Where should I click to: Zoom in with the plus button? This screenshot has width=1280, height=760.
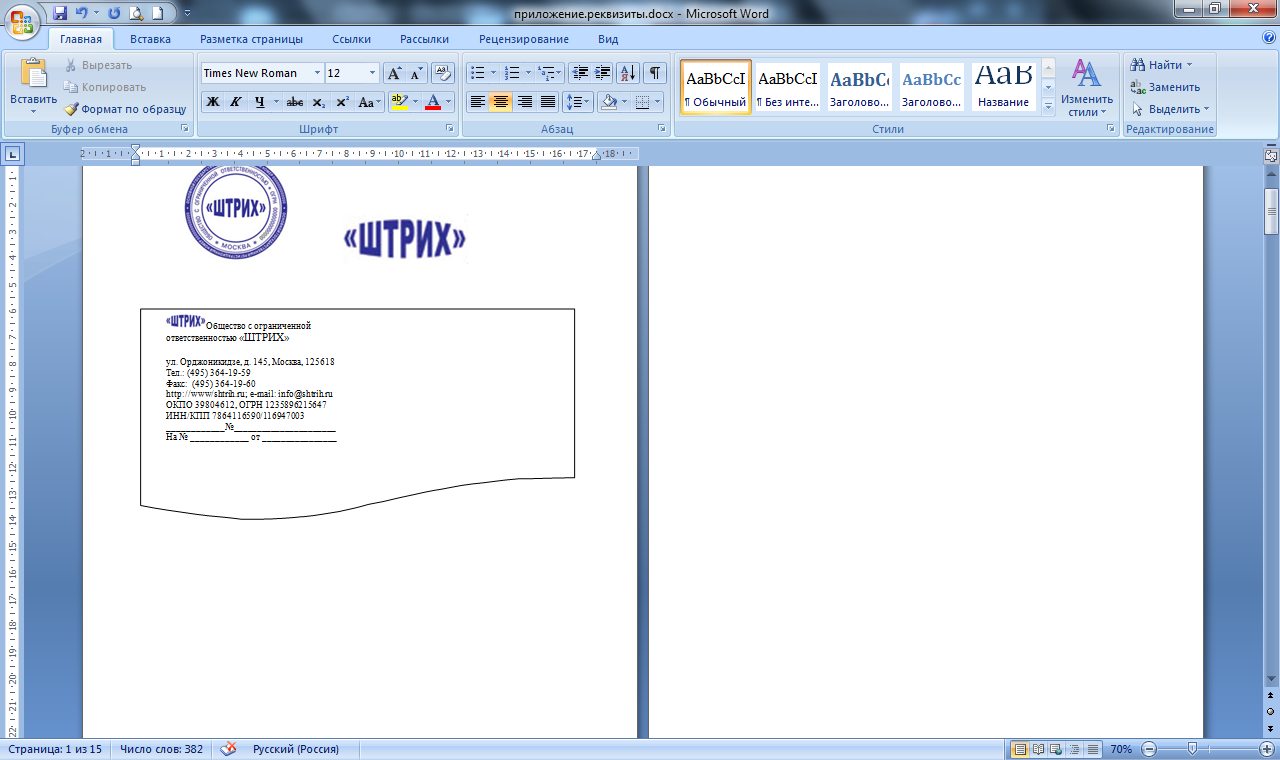[x=1267, y=749]
